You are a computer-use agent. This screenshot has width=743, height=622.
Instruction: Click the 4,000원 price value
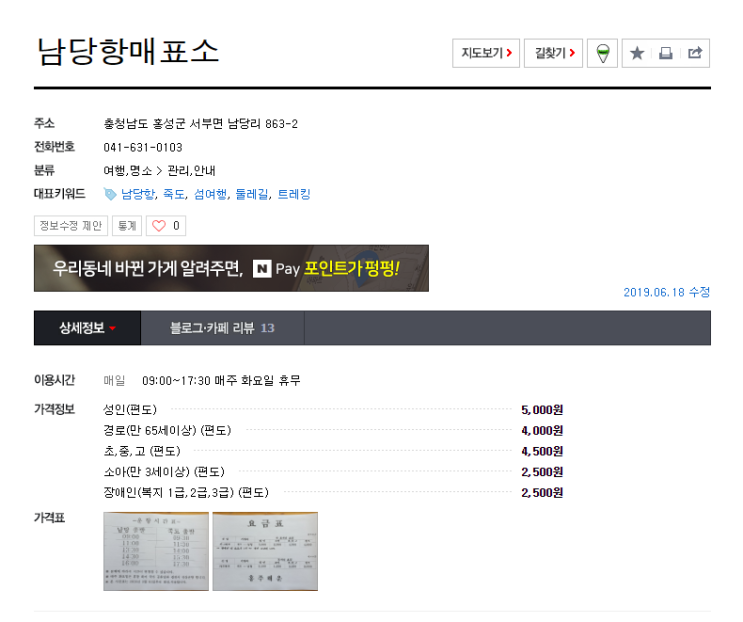[542, 431]
